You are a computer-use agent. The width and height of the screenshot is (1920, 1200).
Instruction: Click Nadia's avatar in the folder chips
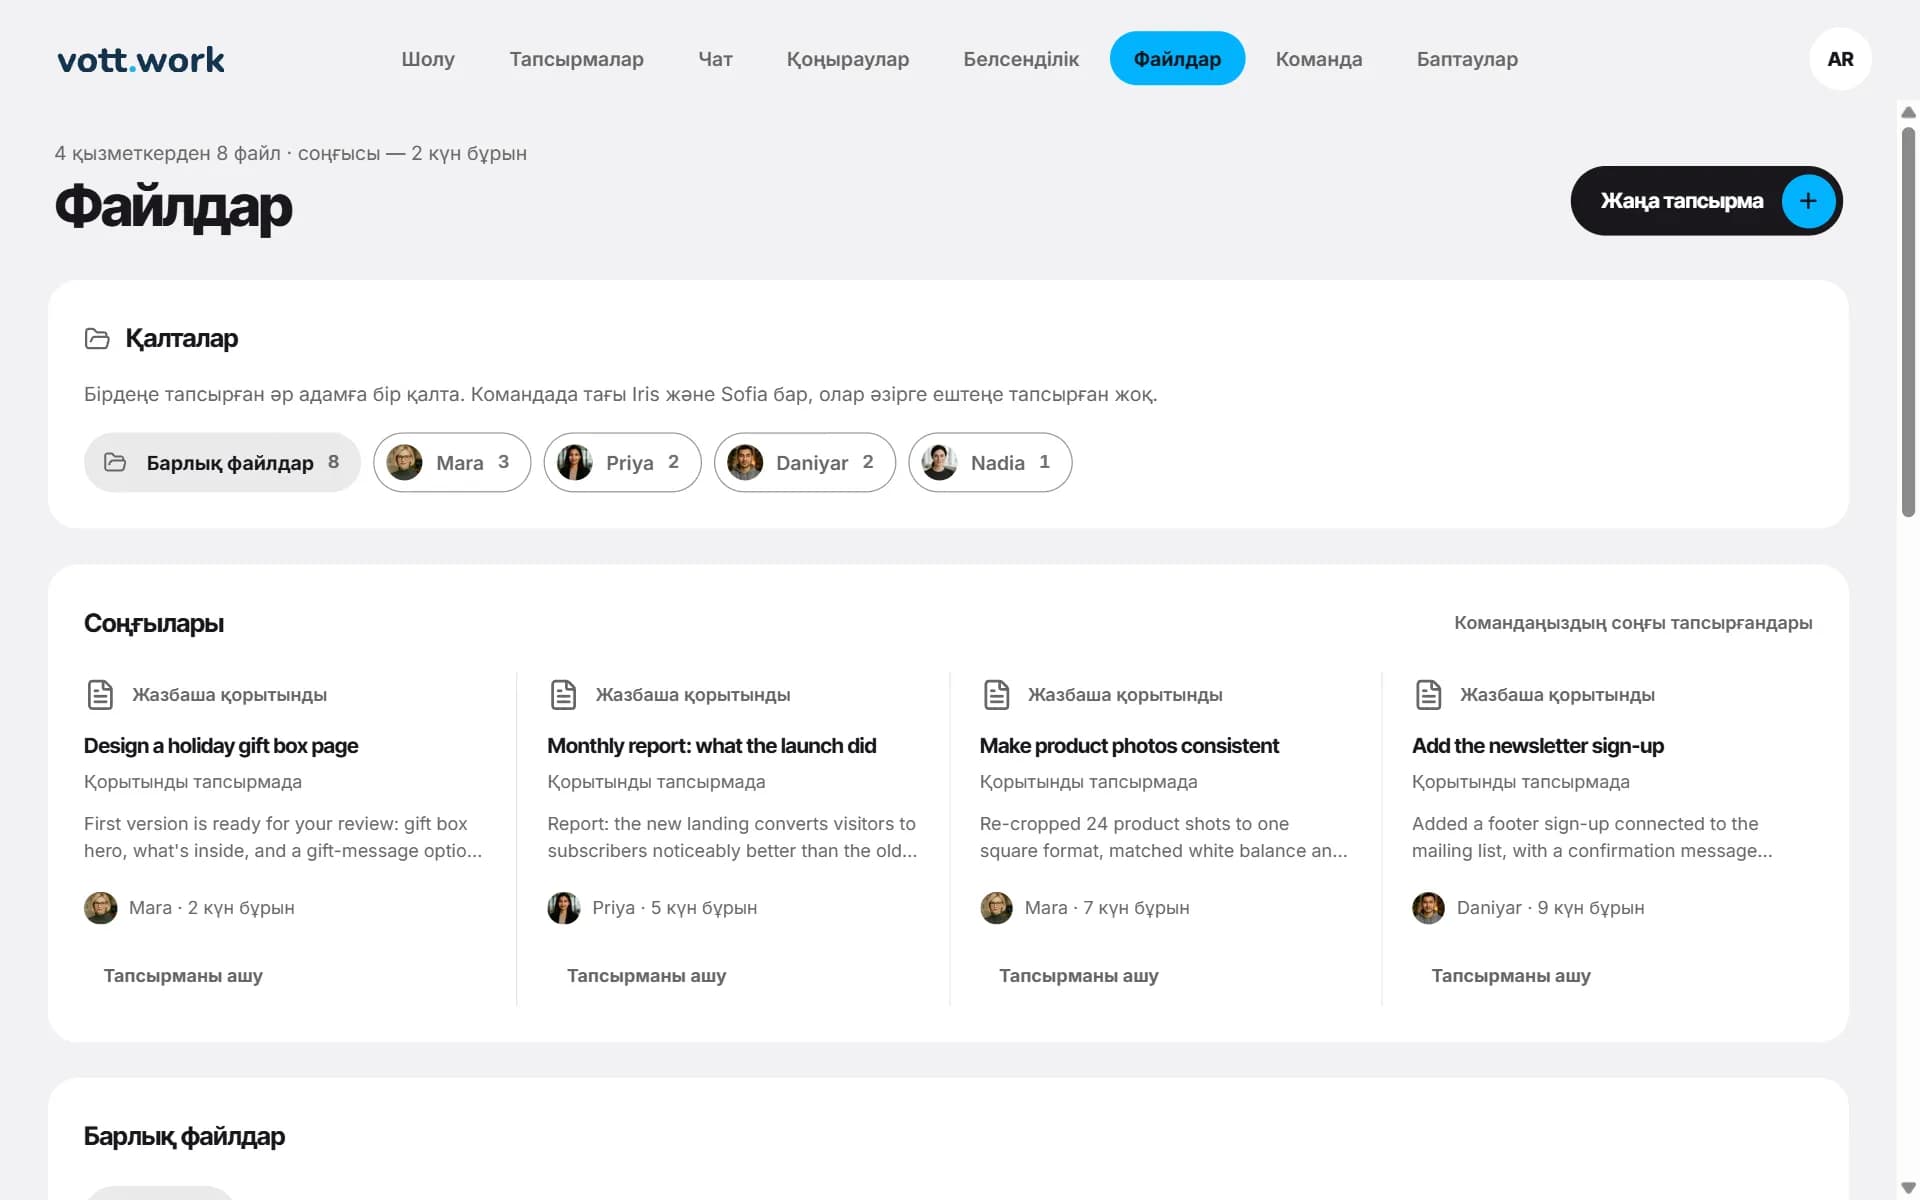pyautogui.click(x=939, y=462)
